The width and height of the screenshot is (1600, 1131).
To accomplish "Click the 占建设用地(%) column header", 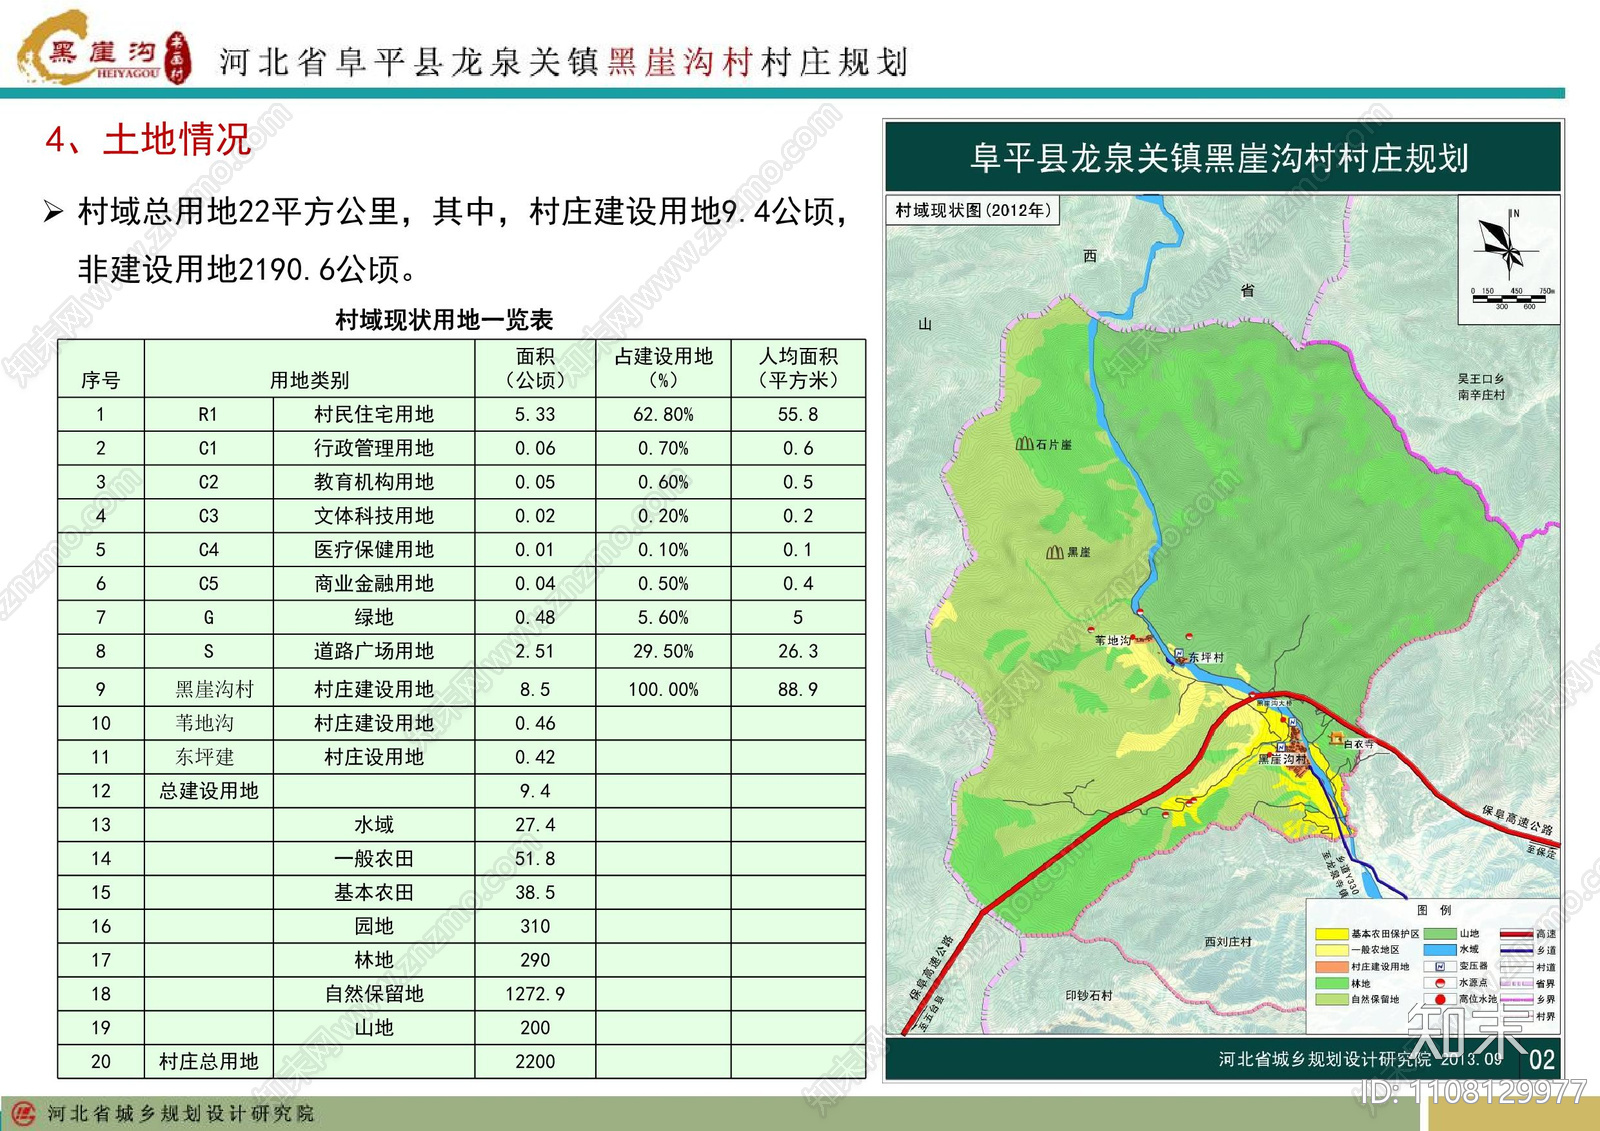I will tap(663, 368).
